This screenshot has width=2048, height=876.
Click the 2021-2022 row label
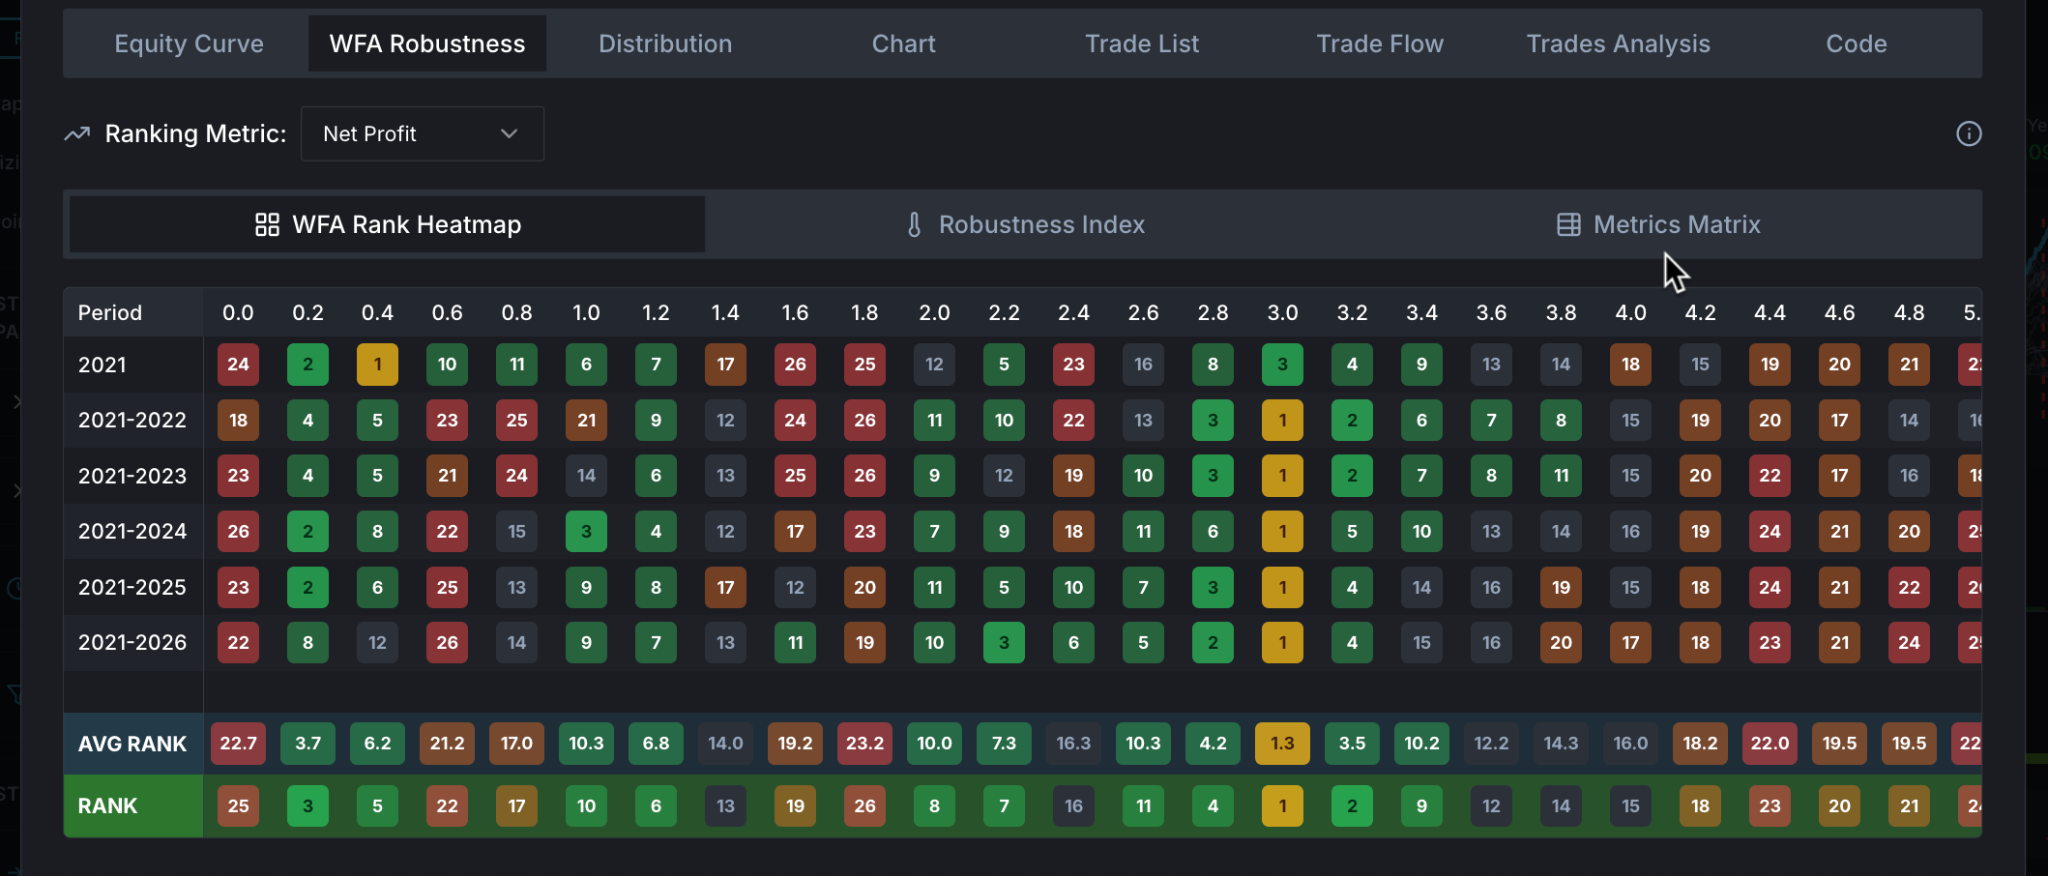click(132, 420)
